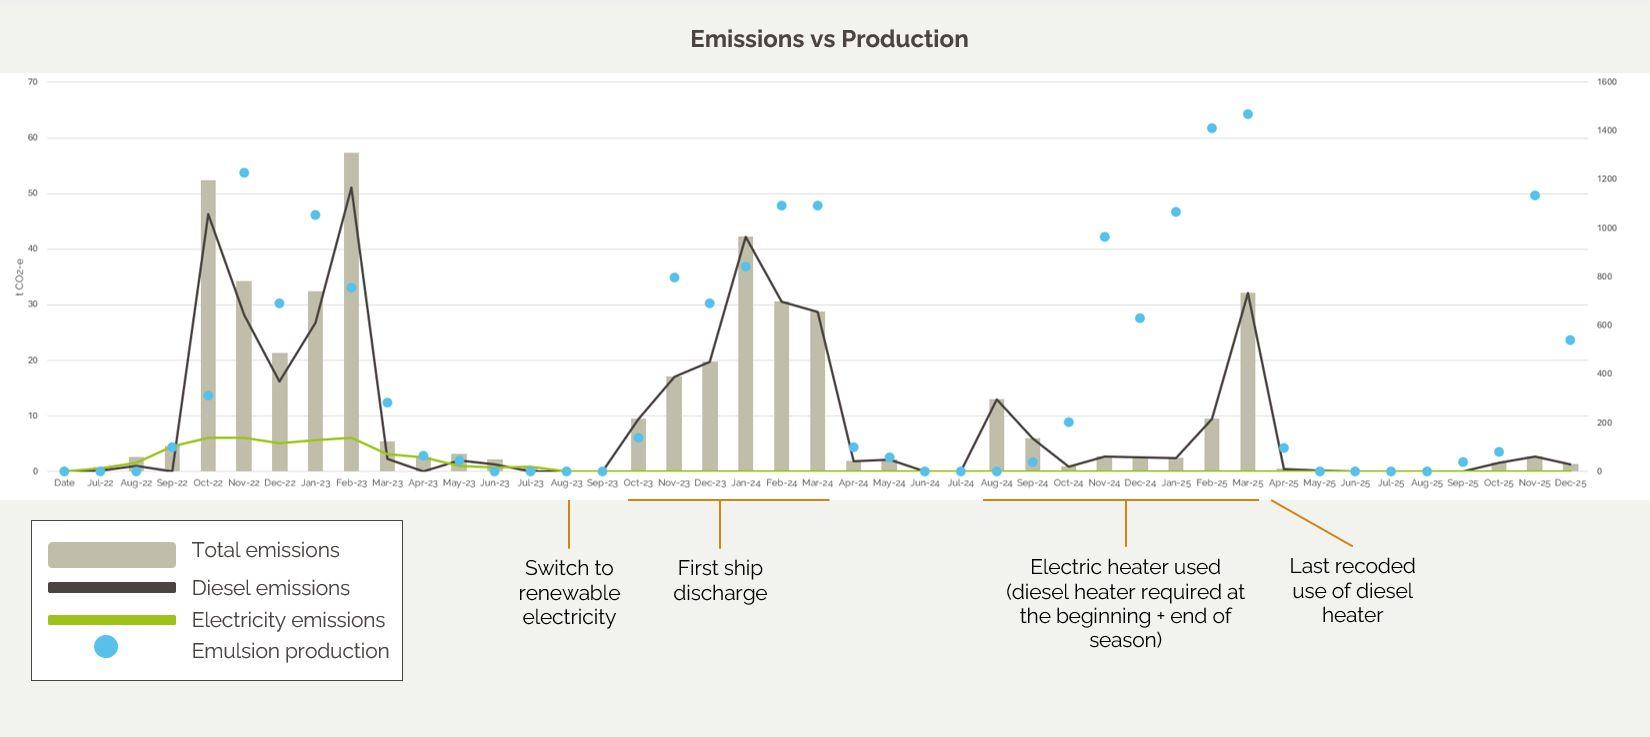Select 'Last recoded use of diesel heater' note

point(1352,590)
